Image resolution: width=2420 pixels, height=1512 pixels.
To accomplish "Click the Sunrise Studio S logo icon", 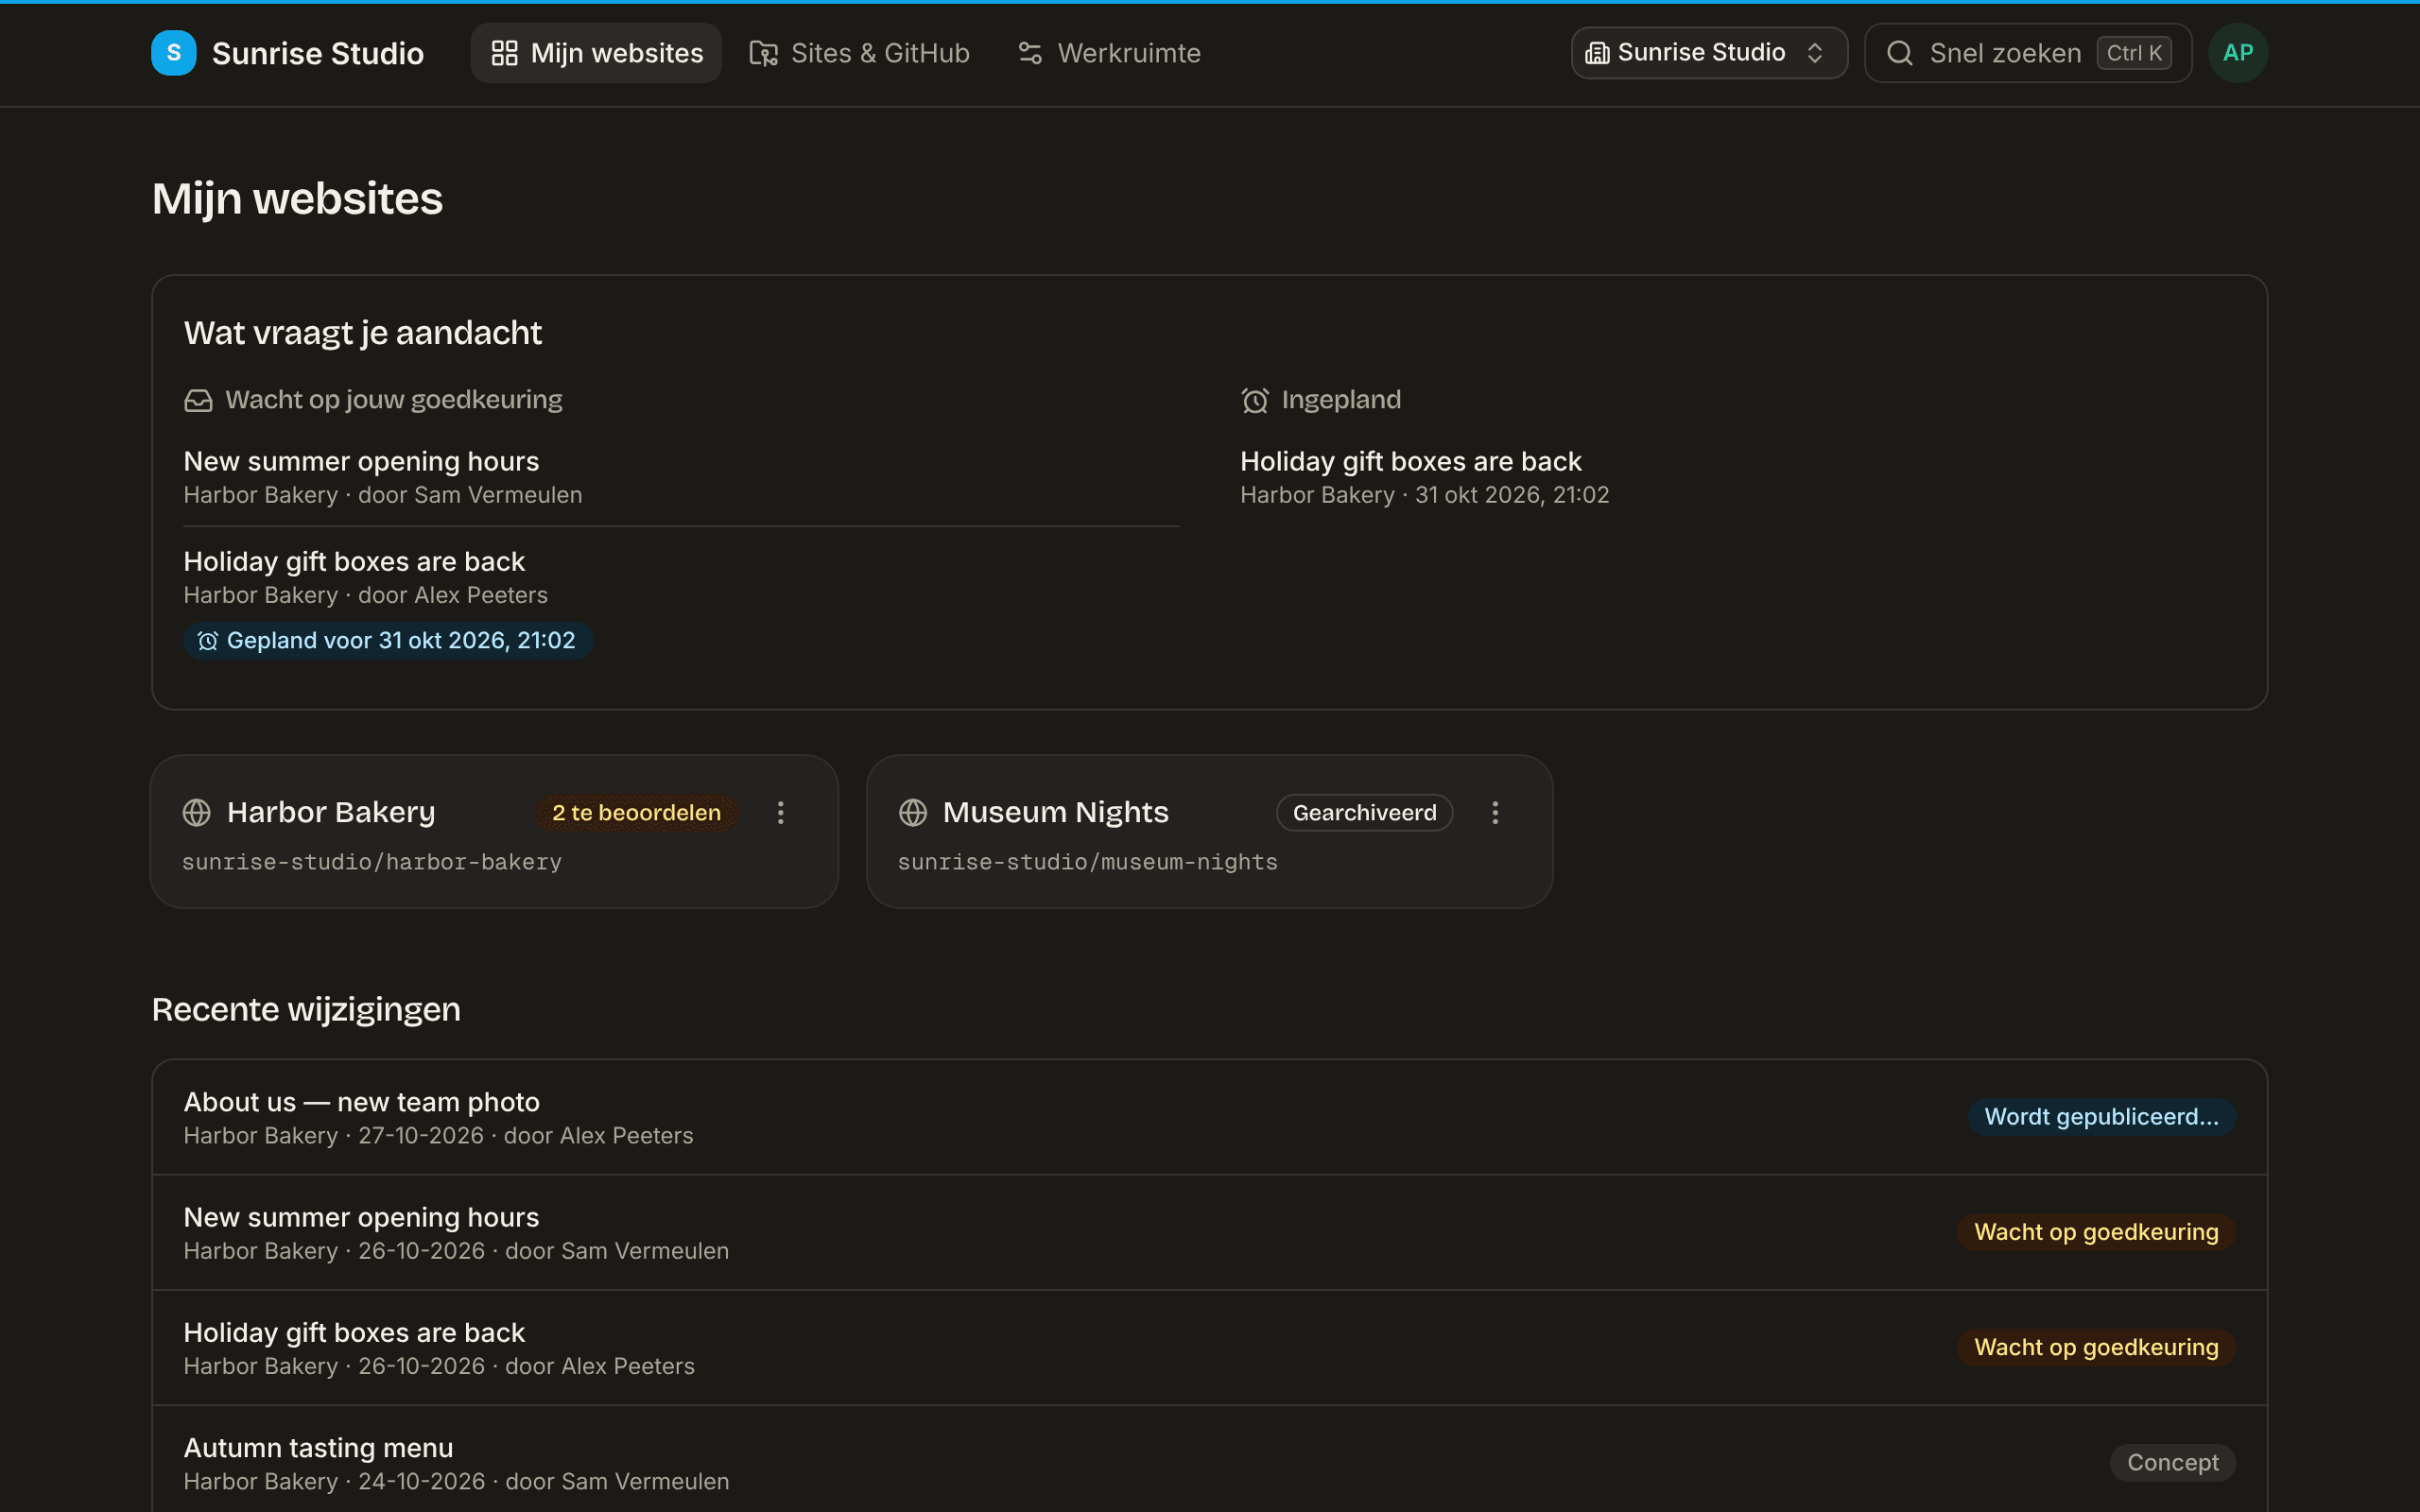I will (174, 53).
